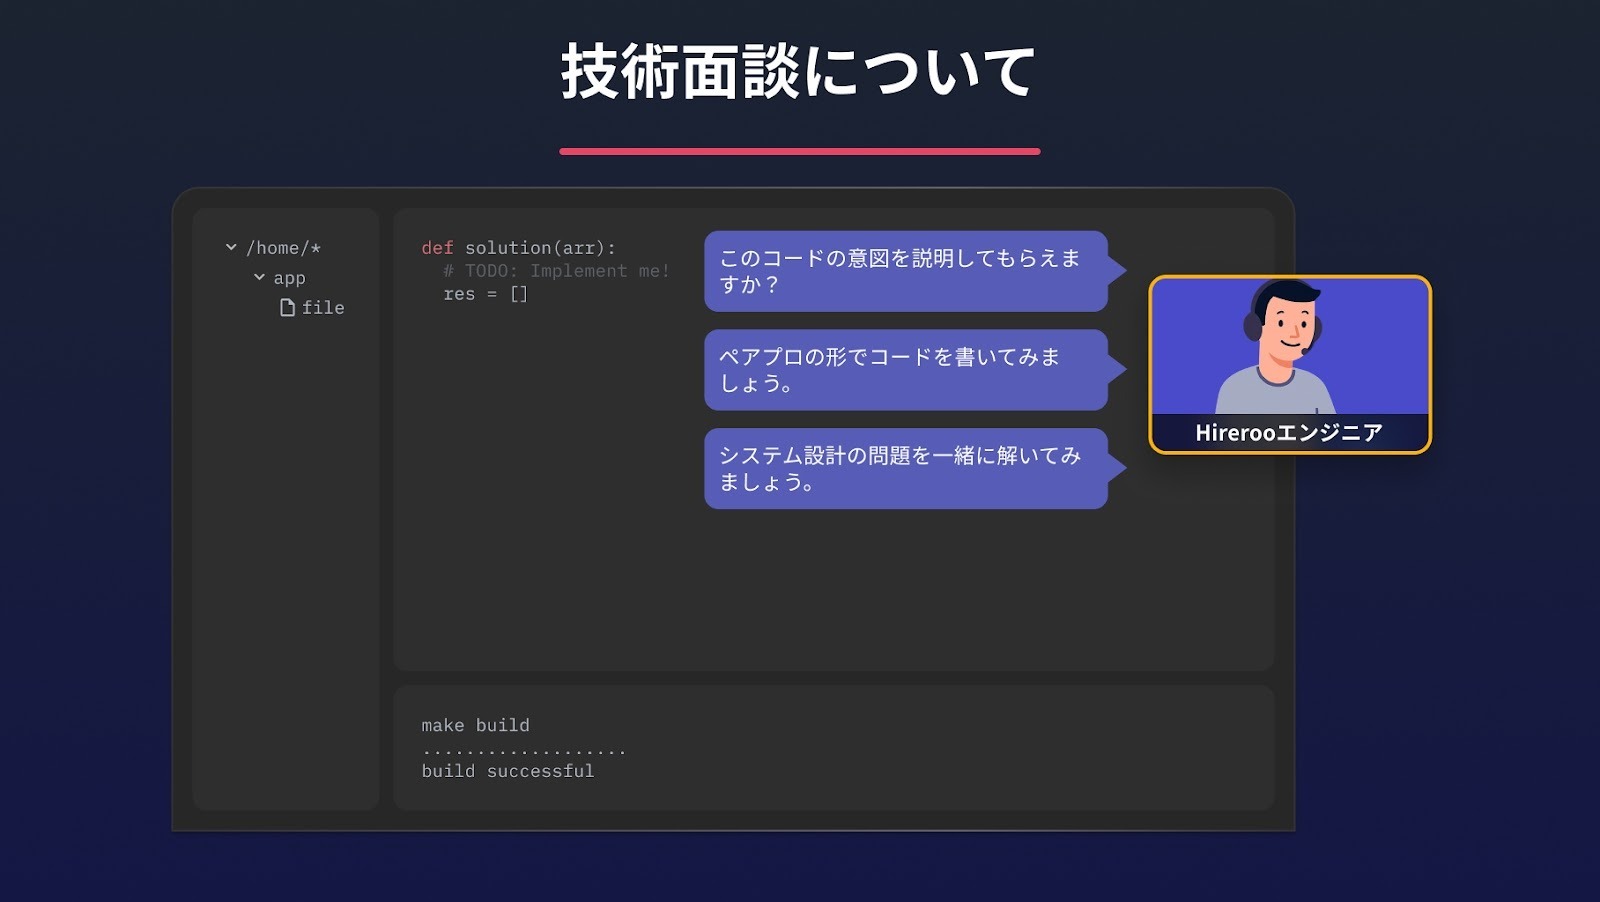The width and height of the screenshot is (1600, 902).
Task: Click the engineer's headset microphone
Action: (1305, 350)
